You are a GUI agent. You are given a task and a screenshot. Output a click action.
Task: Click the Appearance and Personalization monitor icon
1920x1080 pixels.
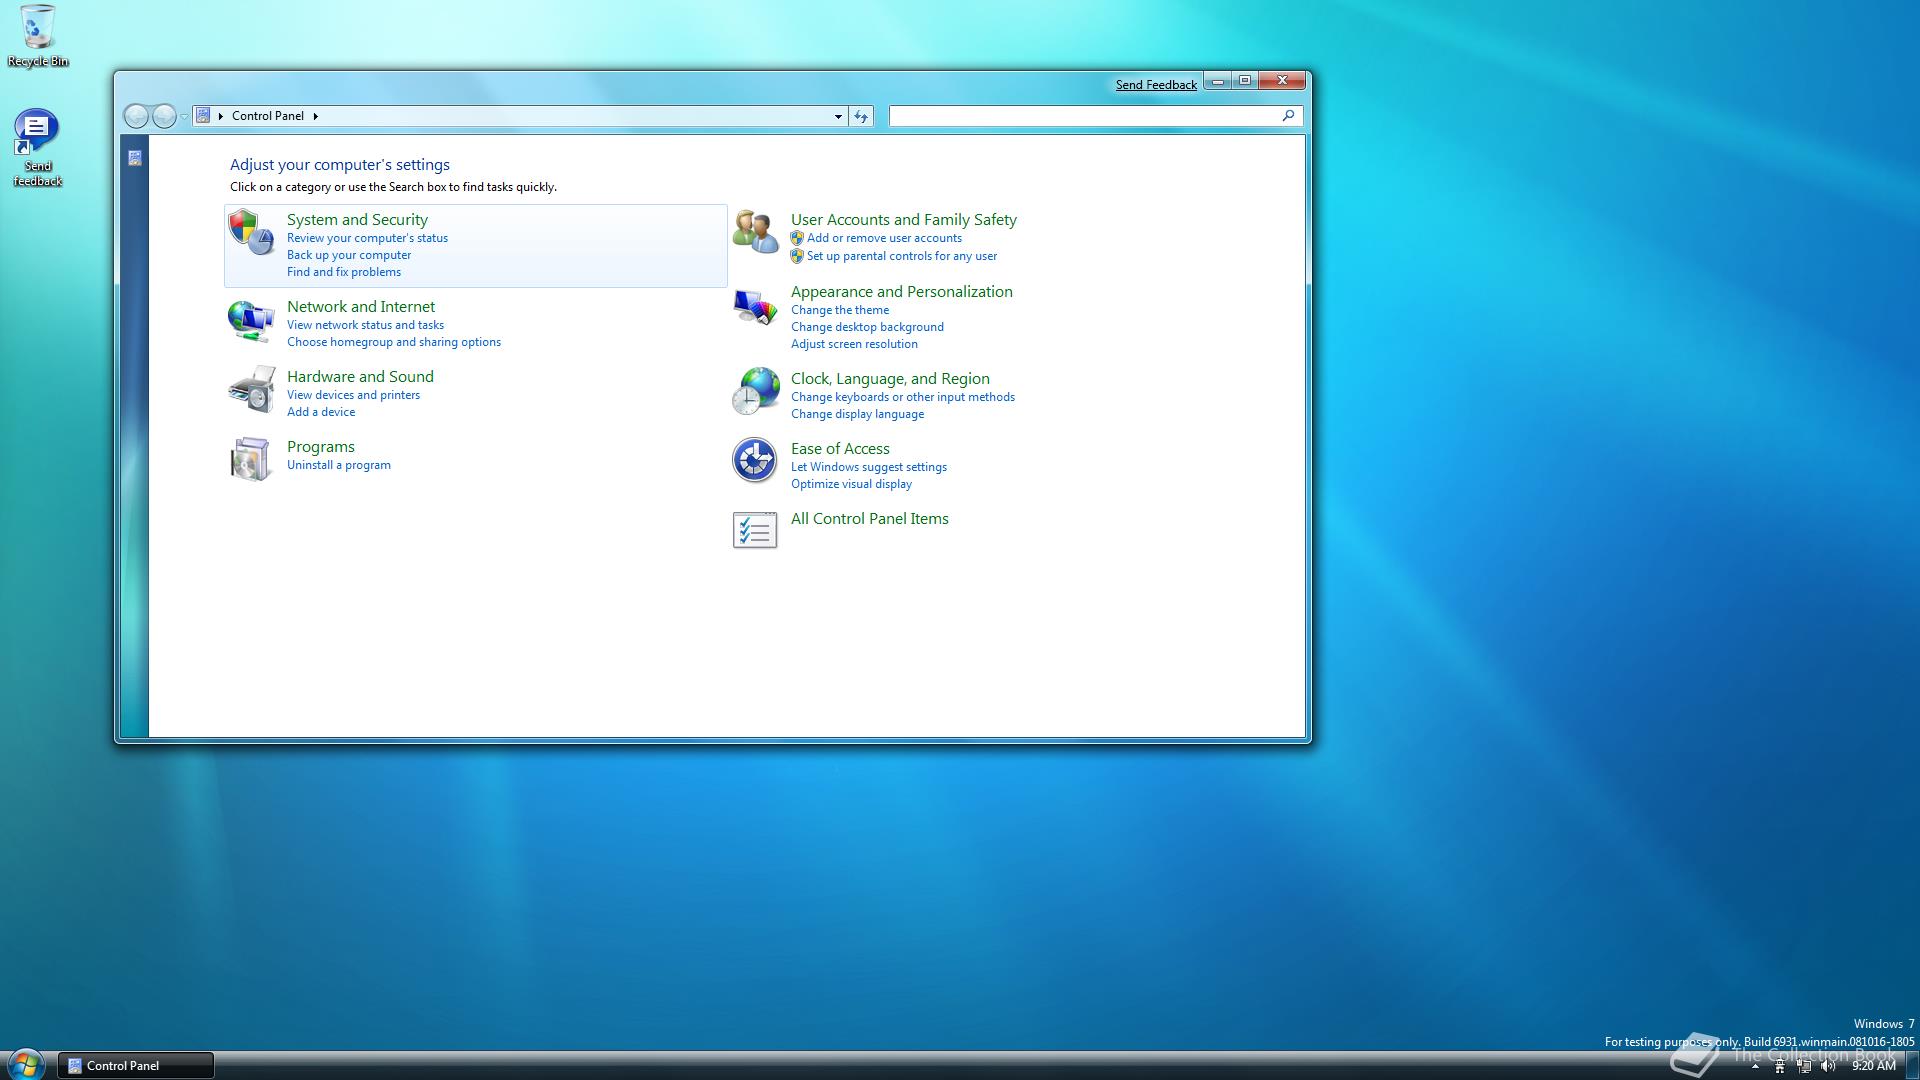coord(755,306)
